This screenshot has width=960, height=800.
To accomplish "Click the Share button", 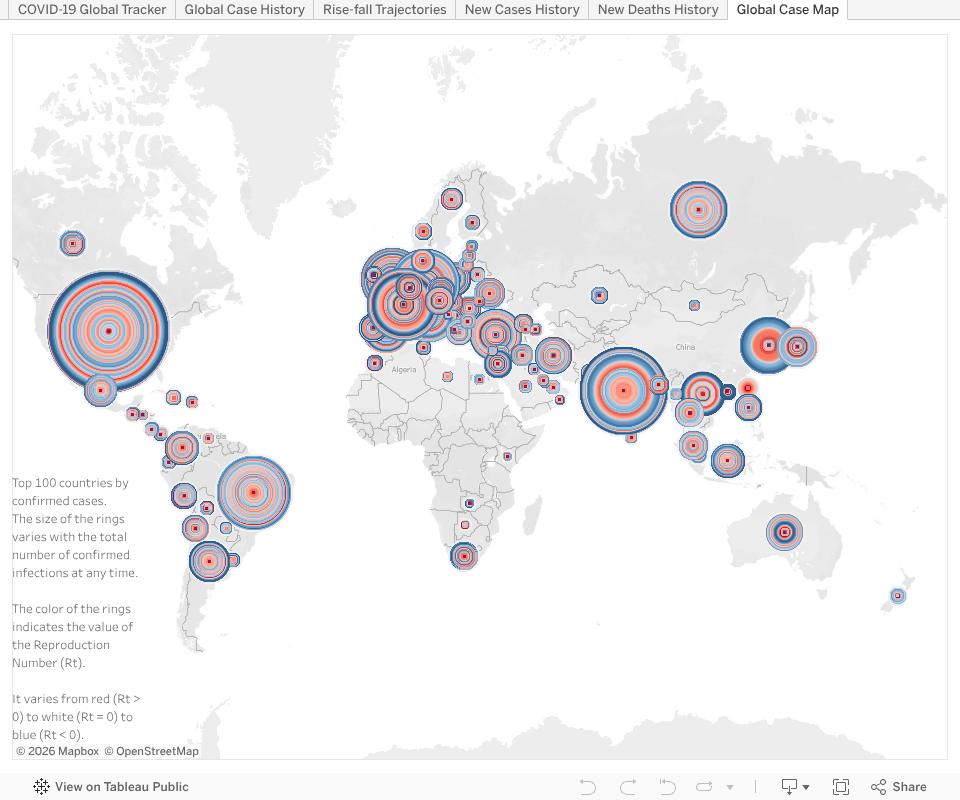I will [x=899, y=787].
